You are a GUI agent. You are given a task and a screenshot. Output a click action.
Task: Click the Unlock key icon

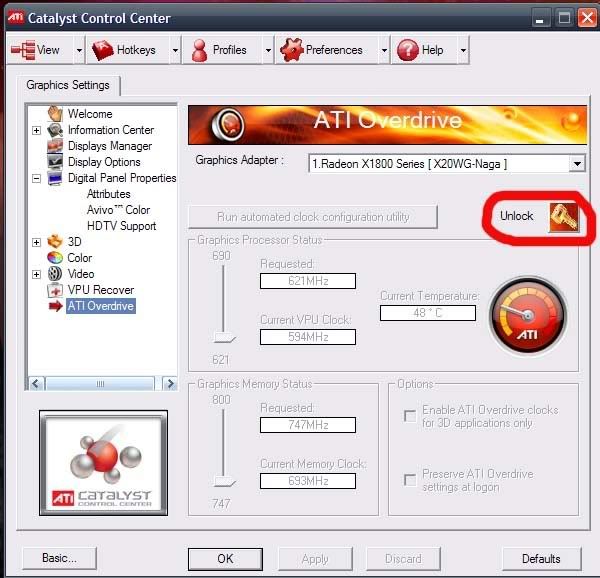[x=564, y=217]
